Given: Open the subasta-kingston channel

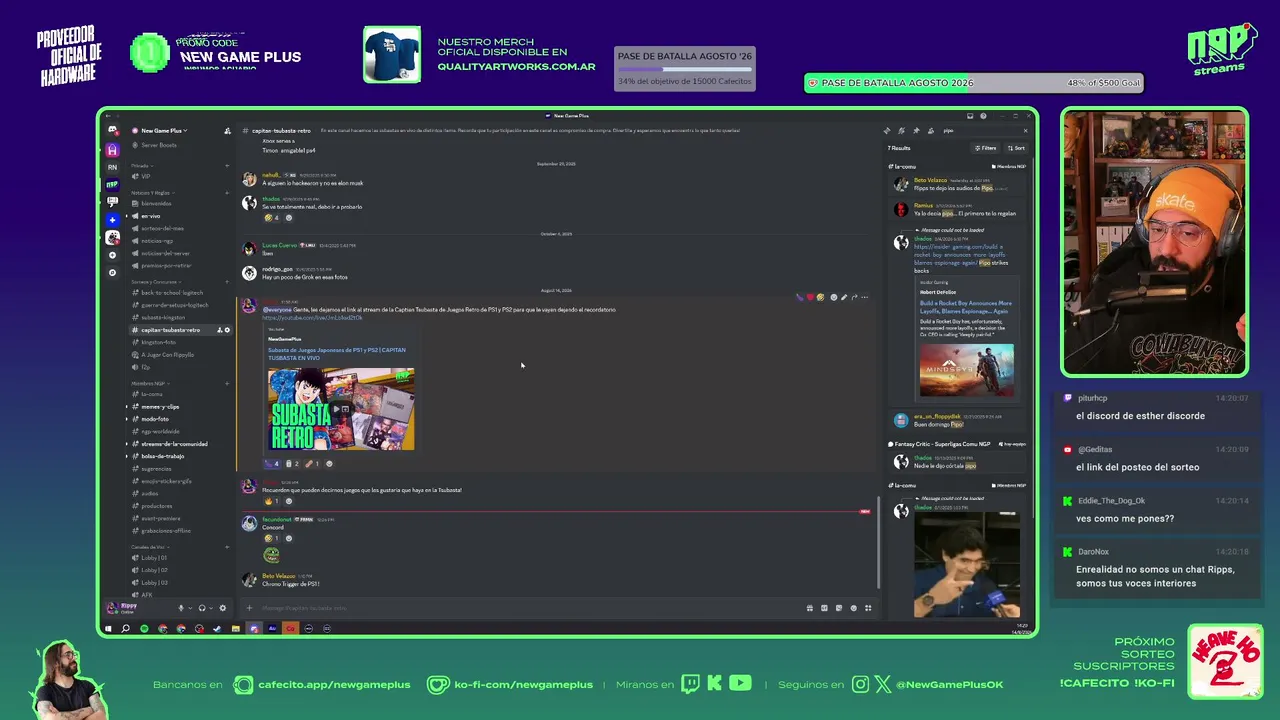Looking at the screenshot, I should point(163,317).
